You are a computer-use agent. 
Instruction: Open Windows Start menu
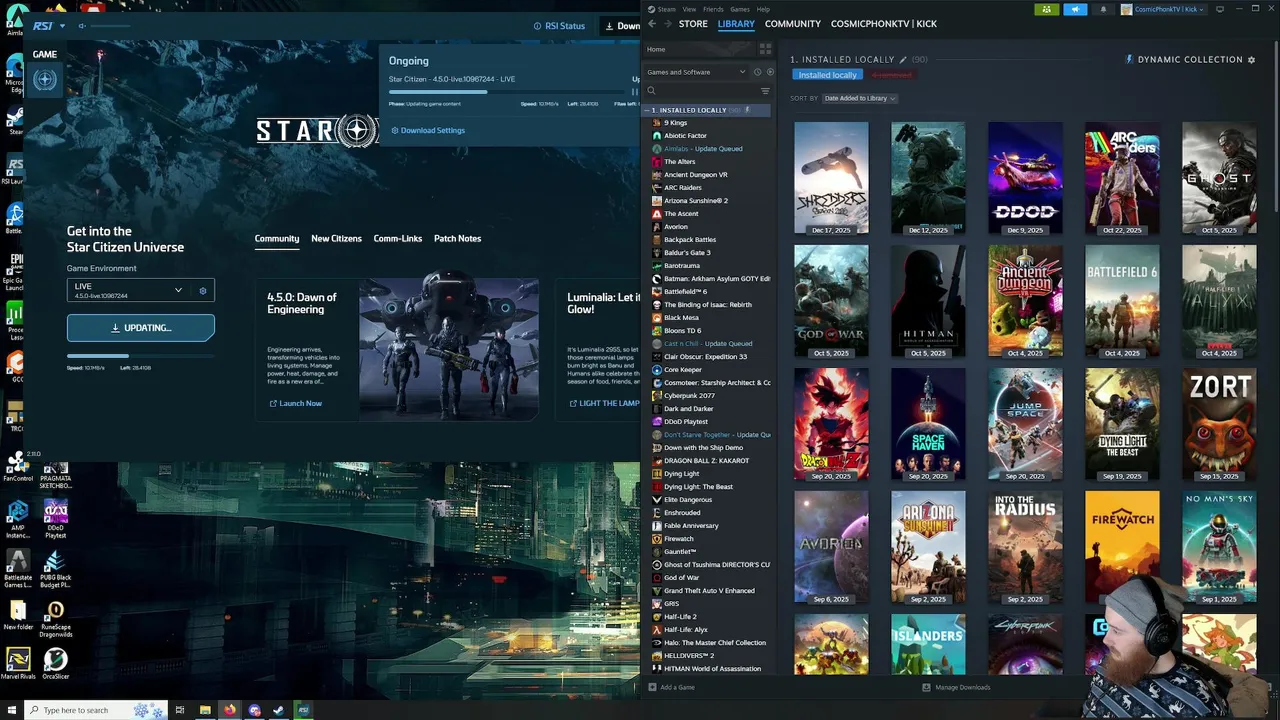point(12,710)
